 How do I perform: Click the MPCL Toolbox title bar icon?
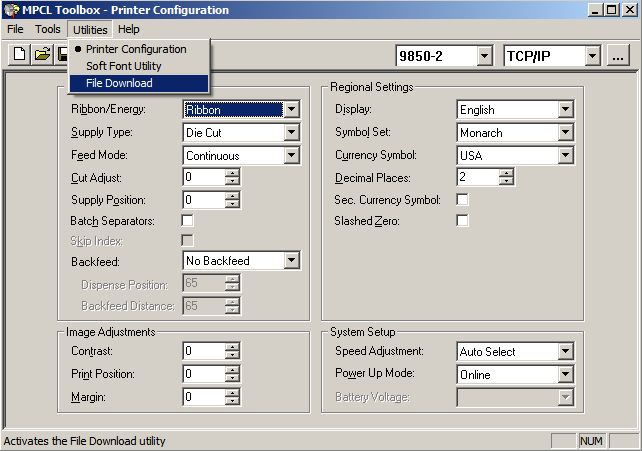11,10
